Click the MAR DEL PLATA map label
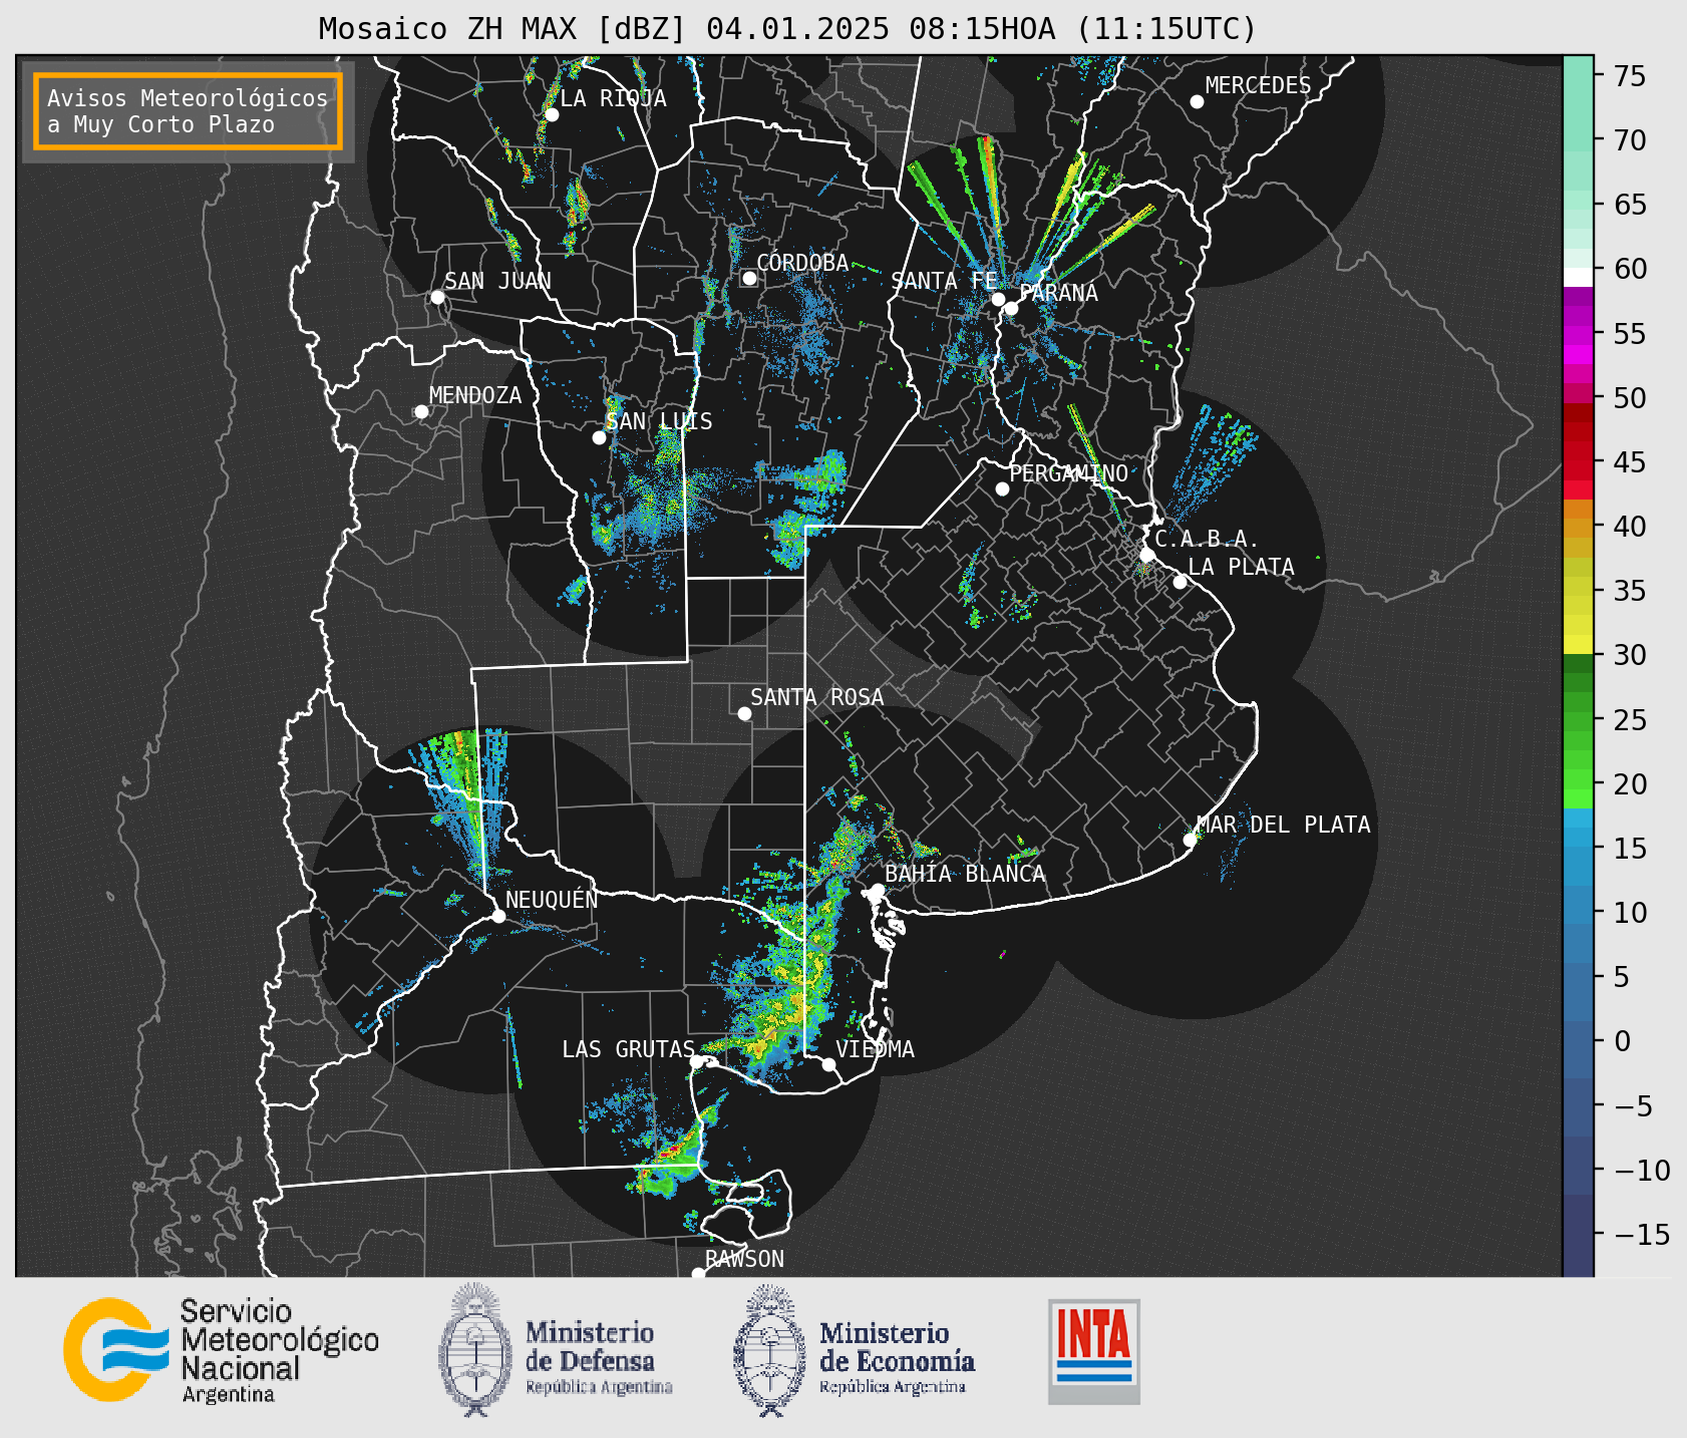Image resolution: width=1687 pixels, height=1438 pixels. tap(1284, 825)
